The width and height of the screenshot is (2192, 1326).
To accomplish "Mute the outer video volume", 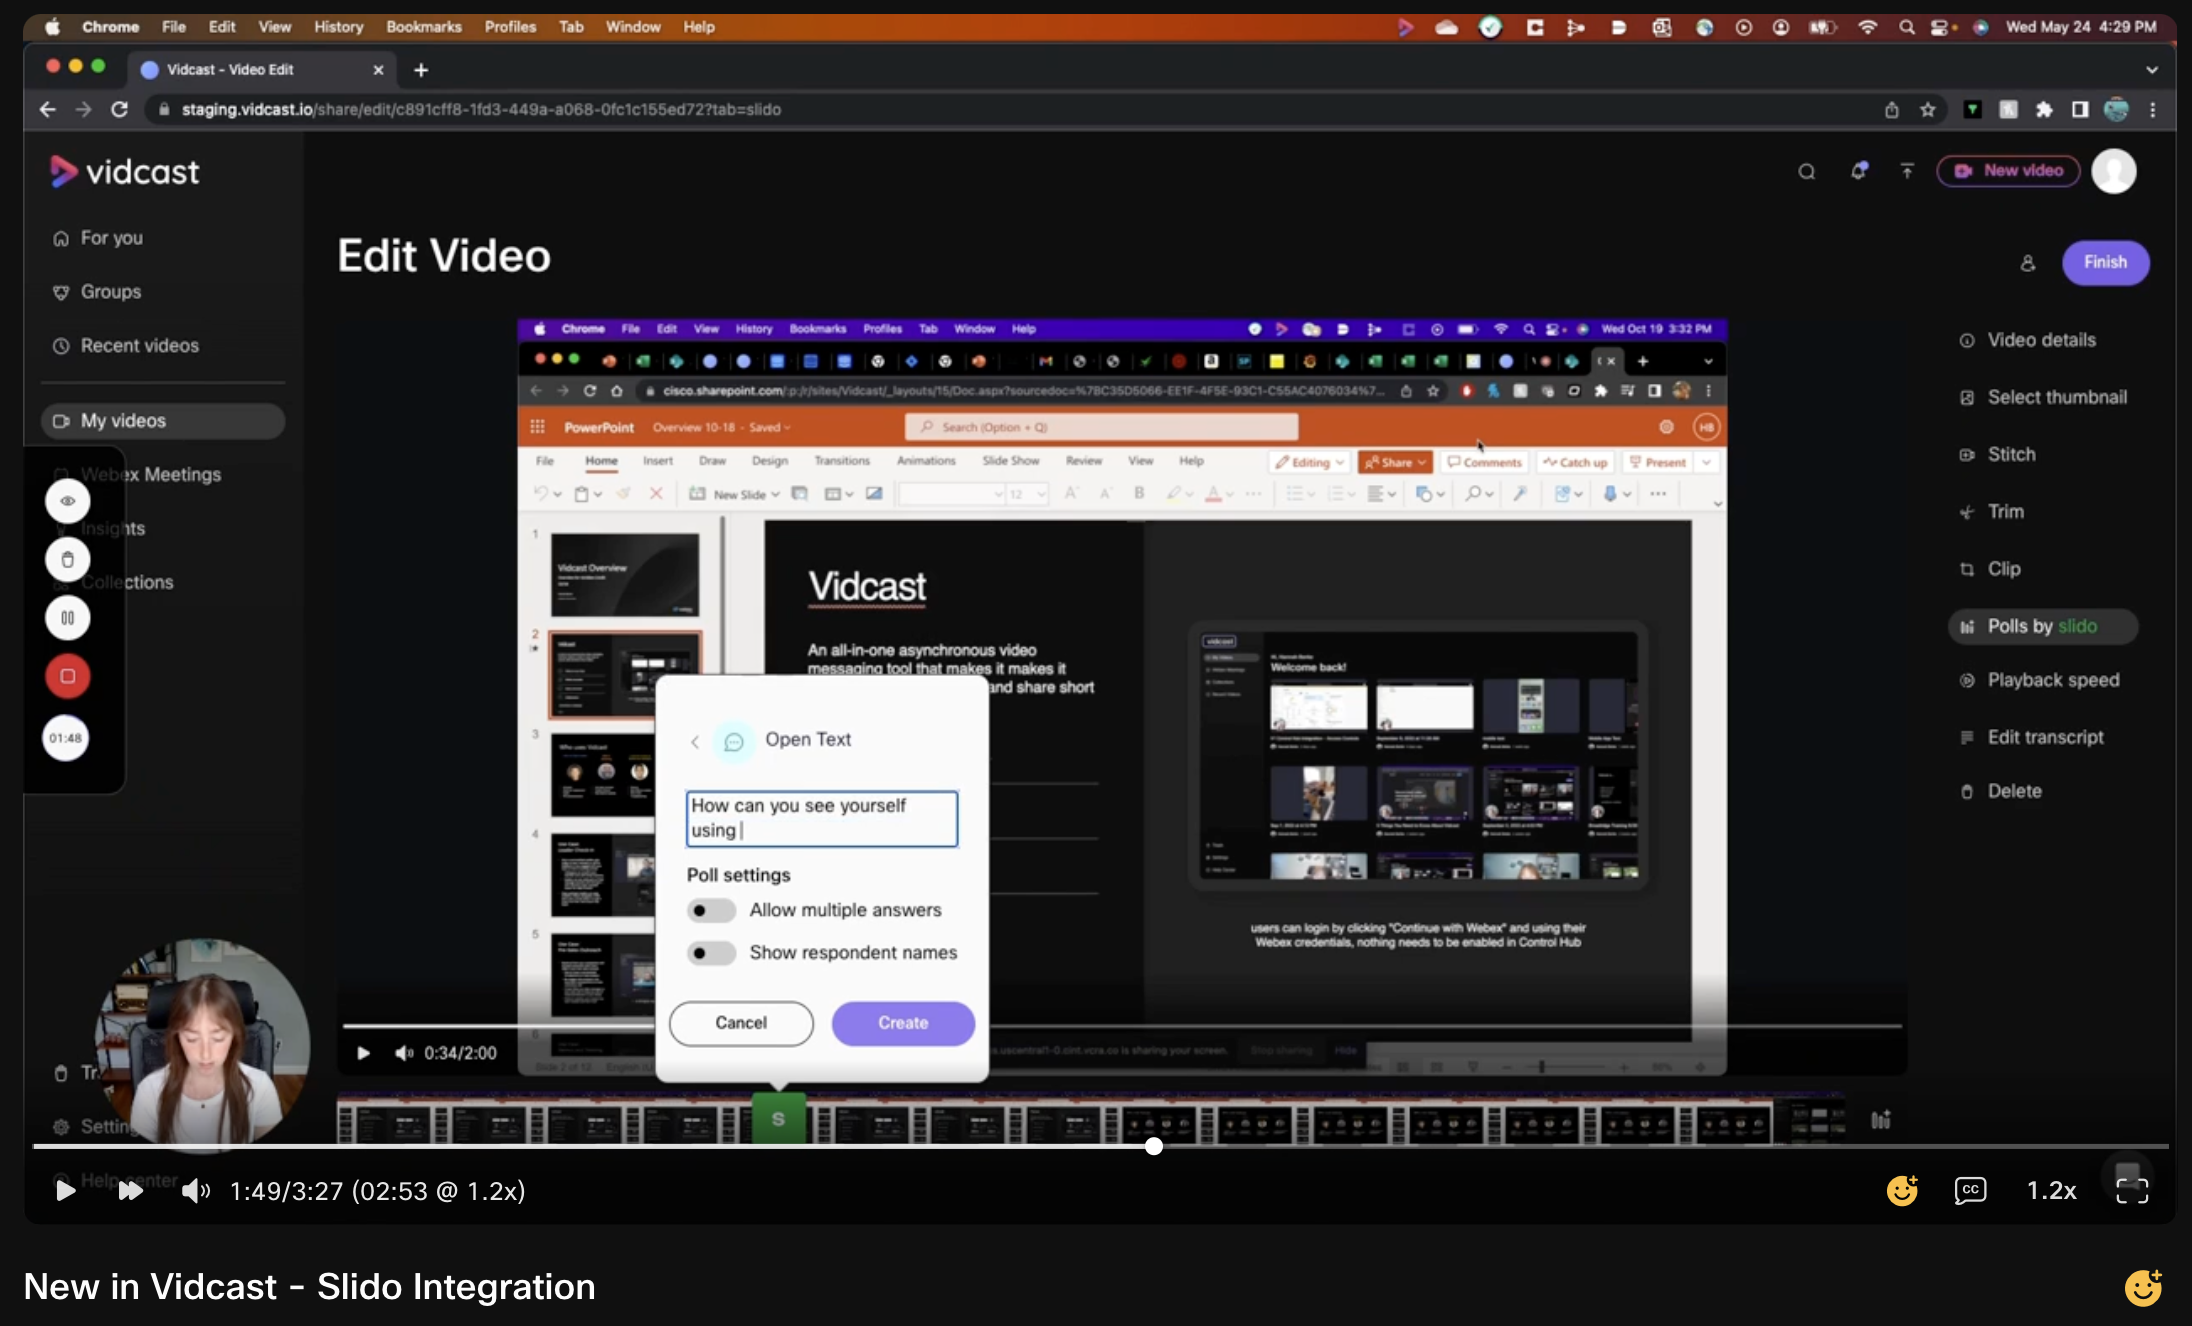I will coord(196,1191).
